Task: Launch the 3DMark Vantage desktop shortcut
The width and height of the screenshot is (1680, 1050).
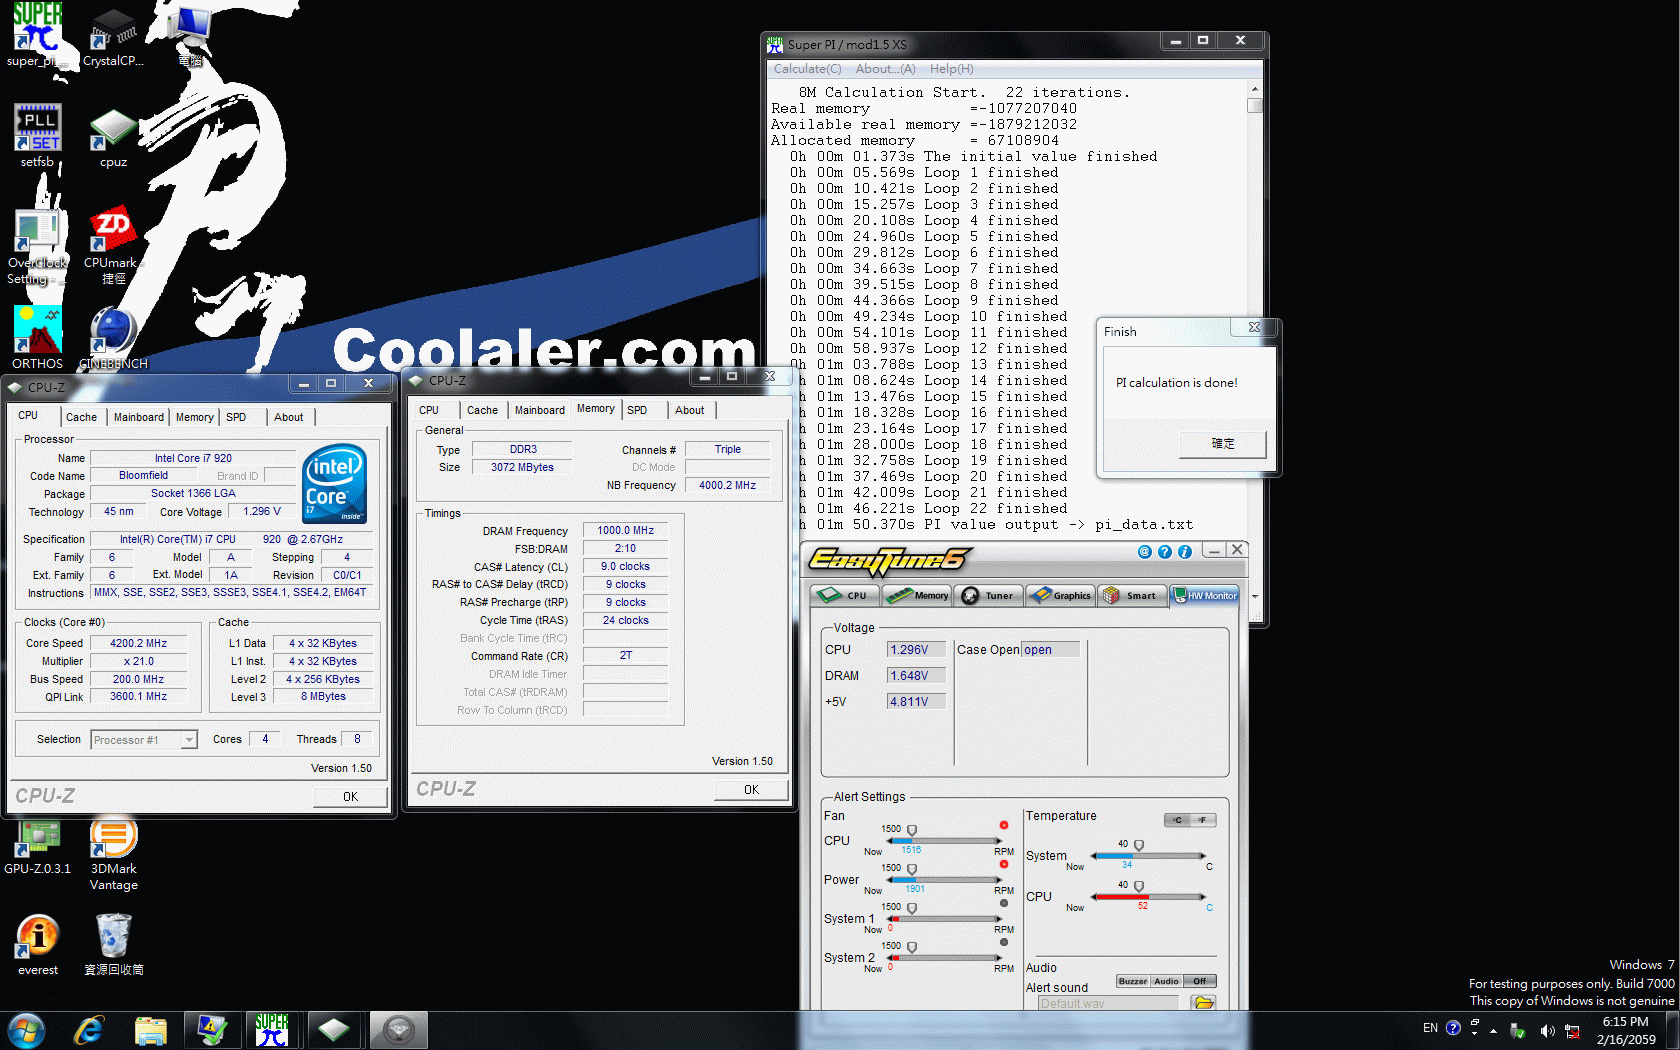Action: click(x=113, y=853)
